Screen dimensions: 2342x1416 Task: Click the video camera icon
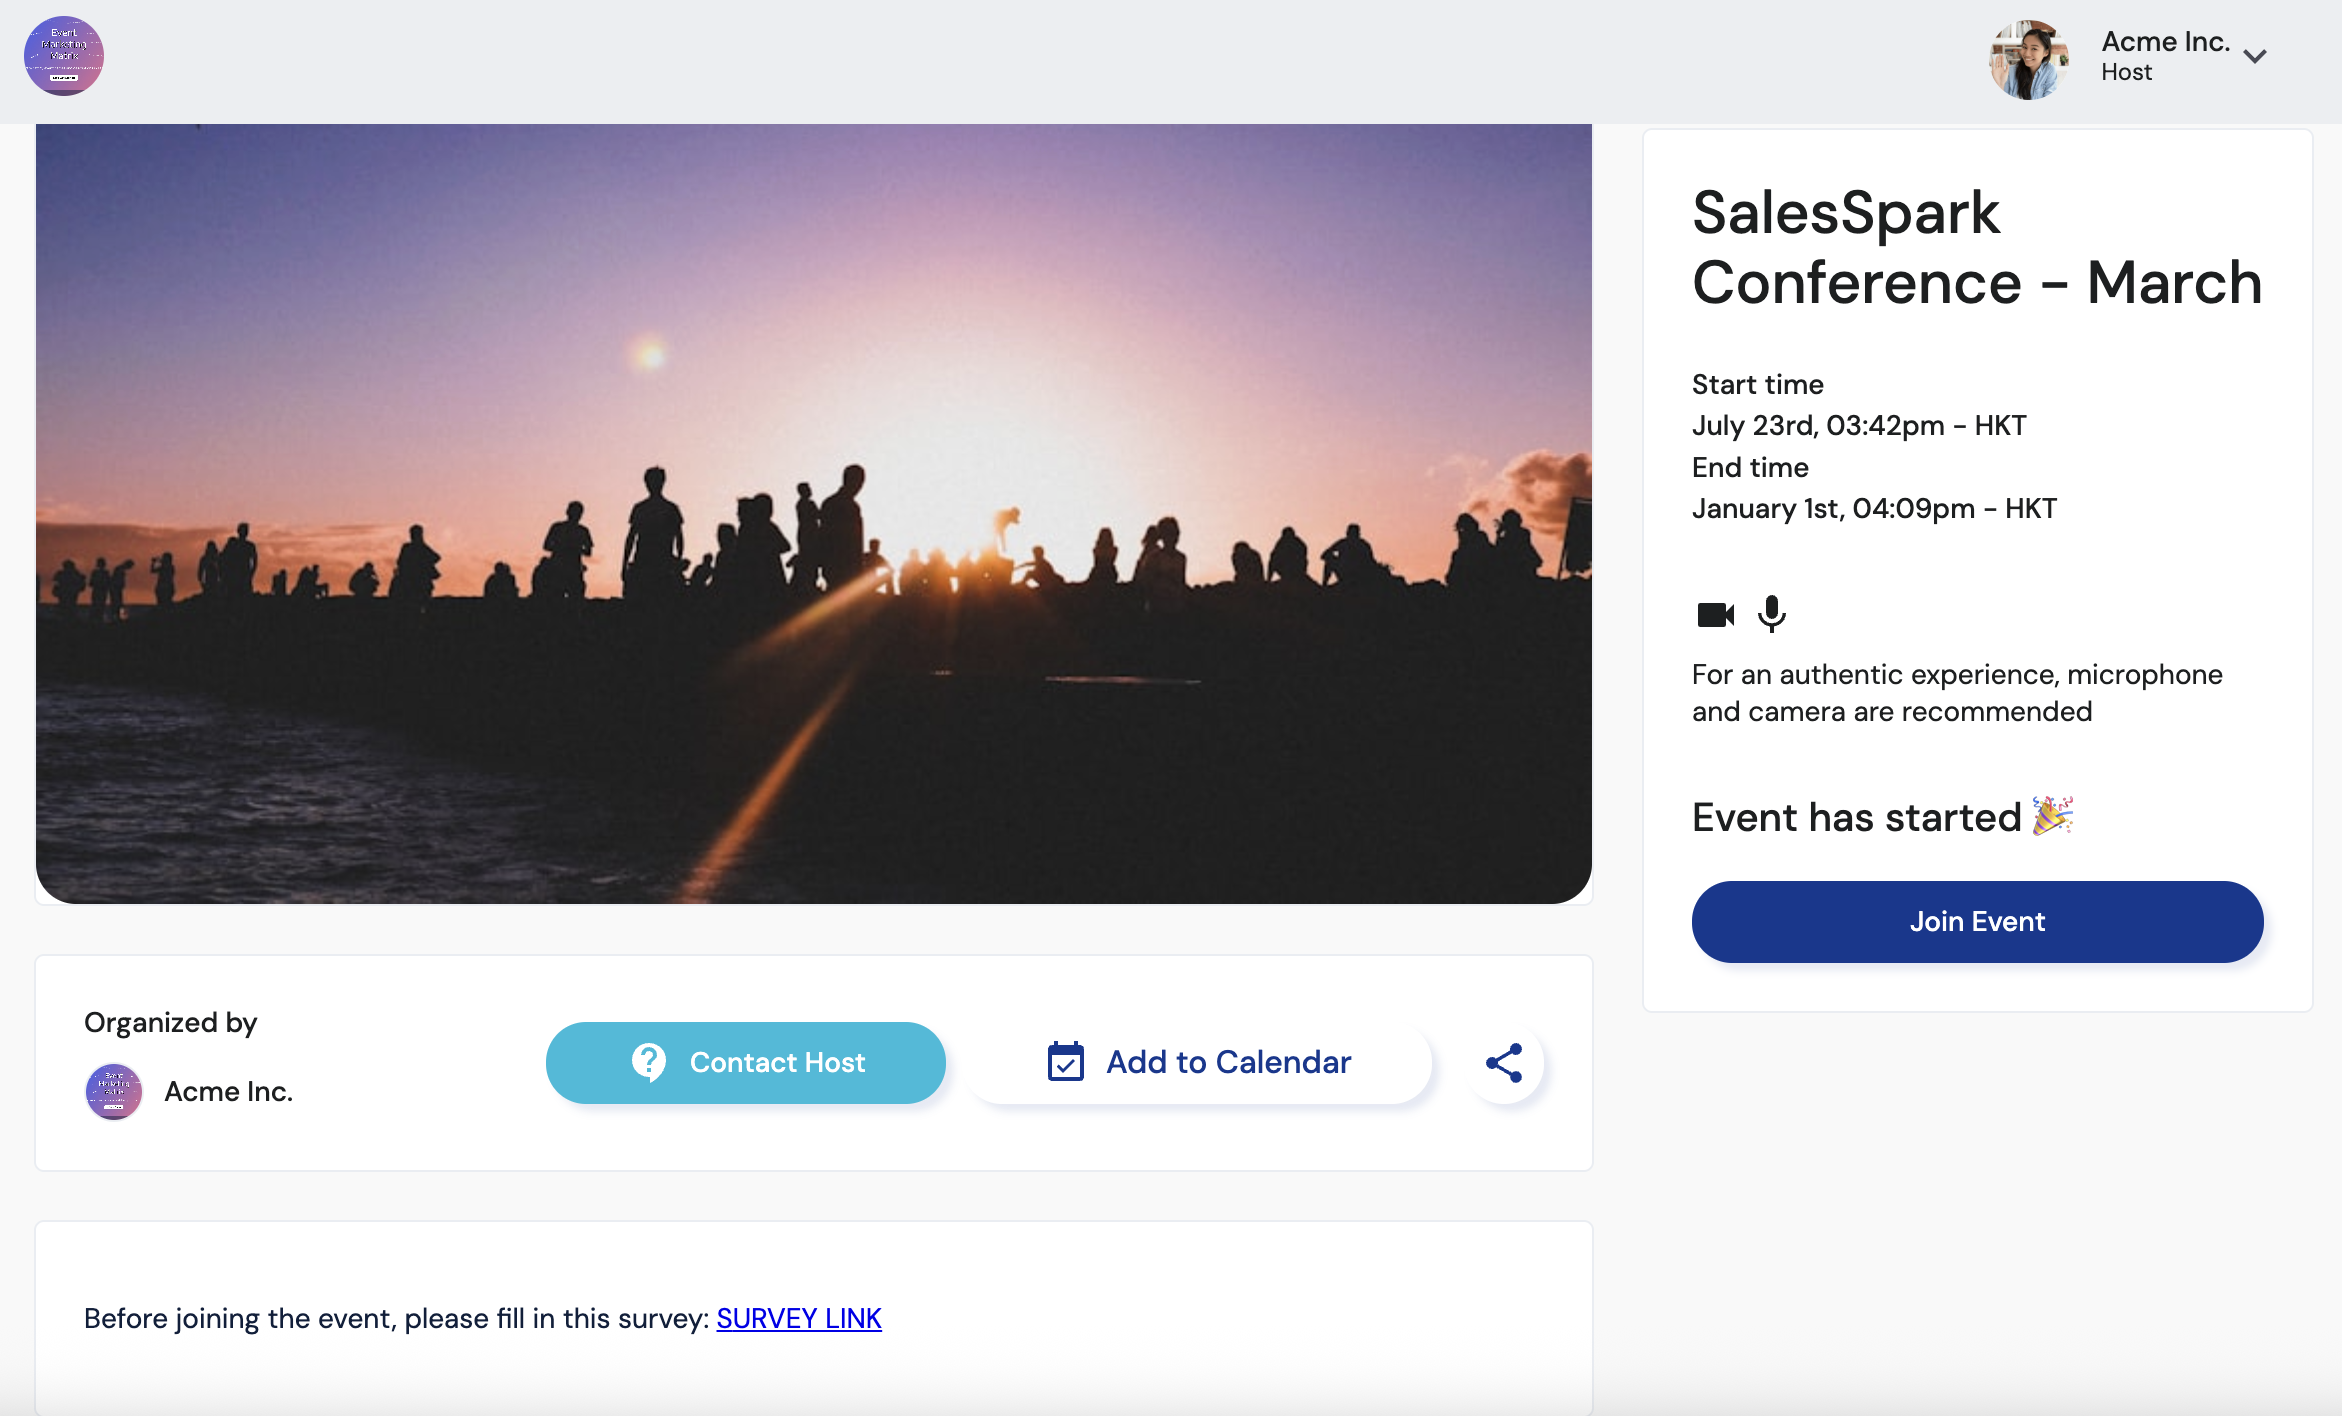tap(1715, 614)
